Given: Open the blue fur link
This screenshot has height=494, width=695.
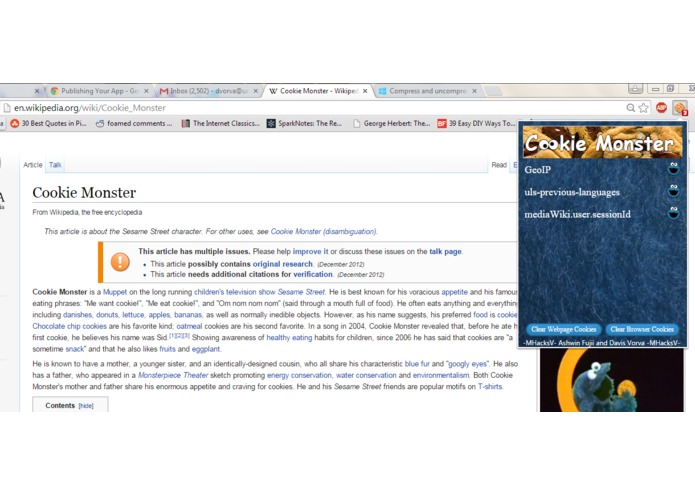Looking at the screenshot, I should point(417,364).
